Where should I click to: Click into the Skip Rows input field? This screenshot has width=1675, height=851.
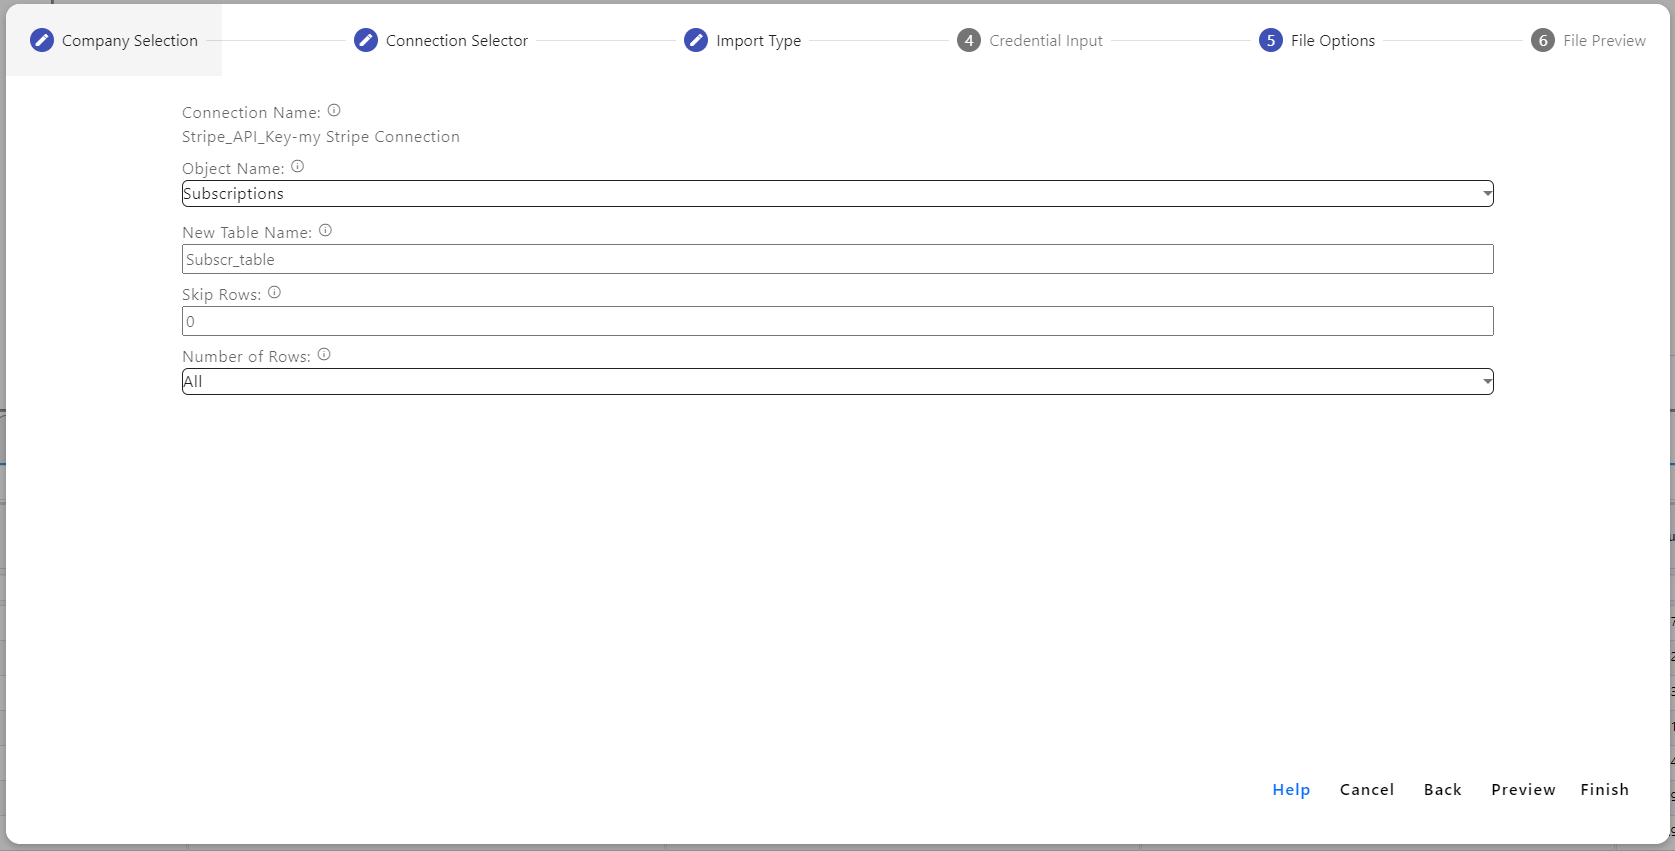click(x=837, y=321)
